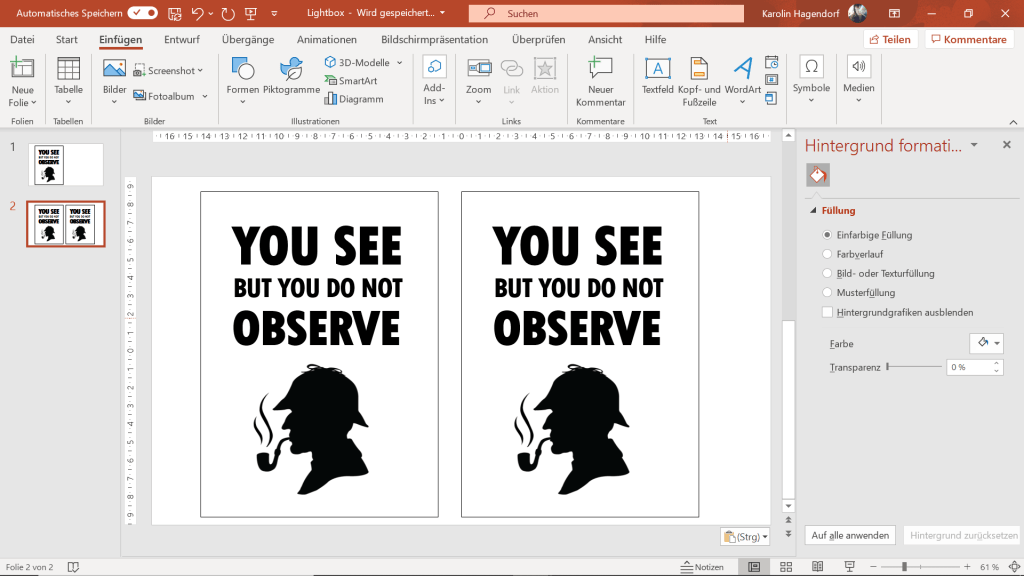Screen dimensions: 1024x576
Task: Click the Piktogramme icon
Action: [291, 70]
